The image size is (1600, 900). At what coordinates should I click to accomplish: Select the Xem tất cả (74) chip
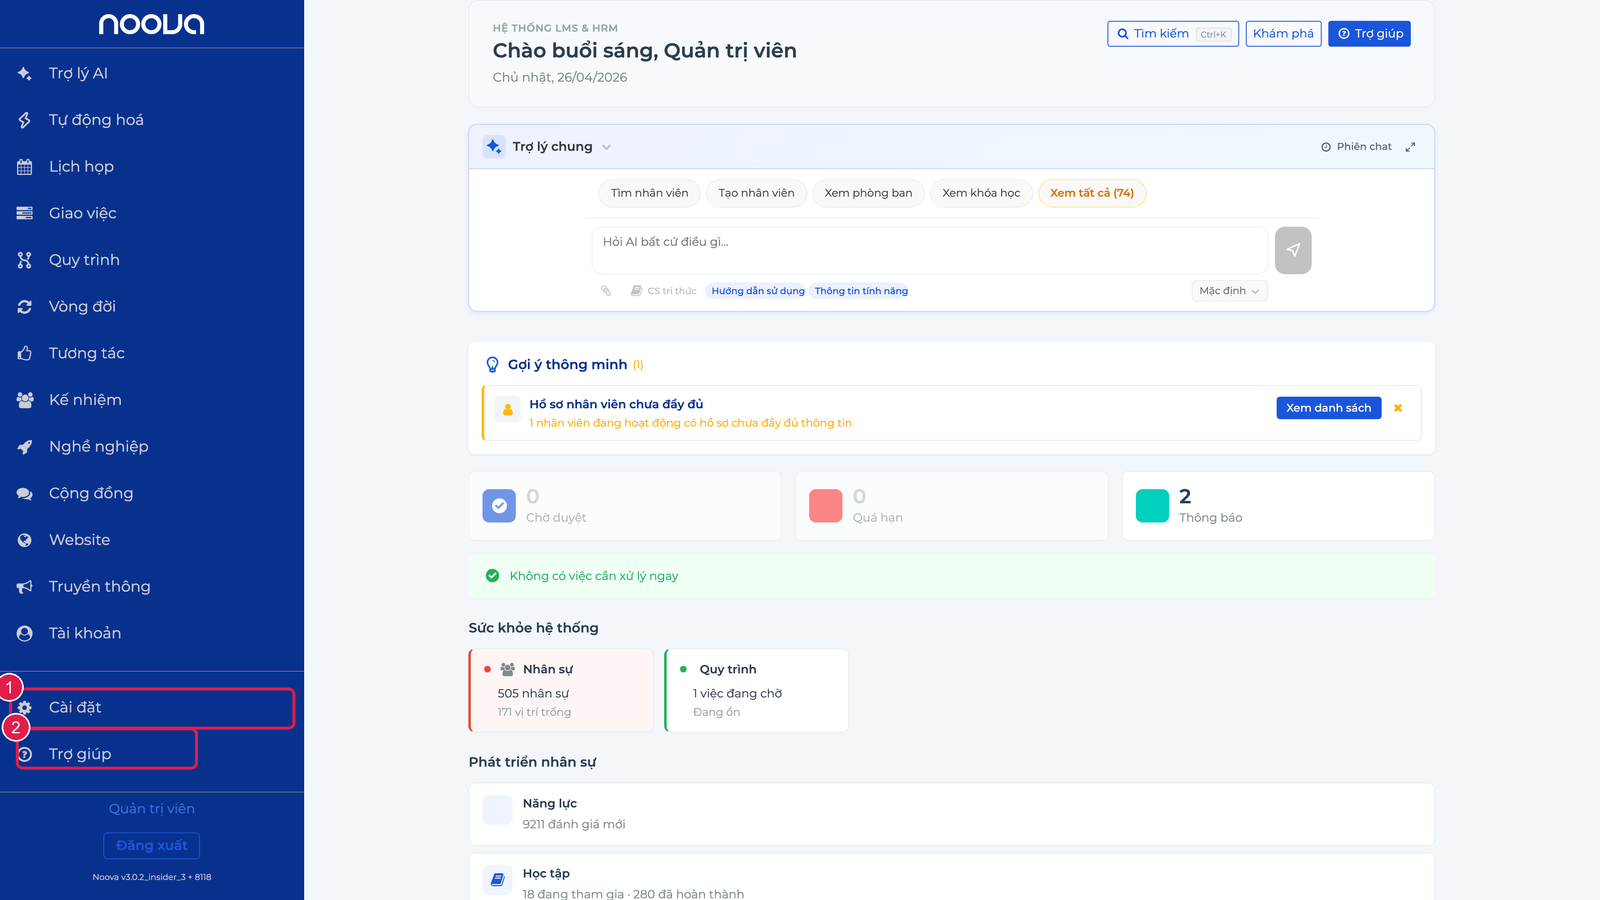tap(1092, 193)
